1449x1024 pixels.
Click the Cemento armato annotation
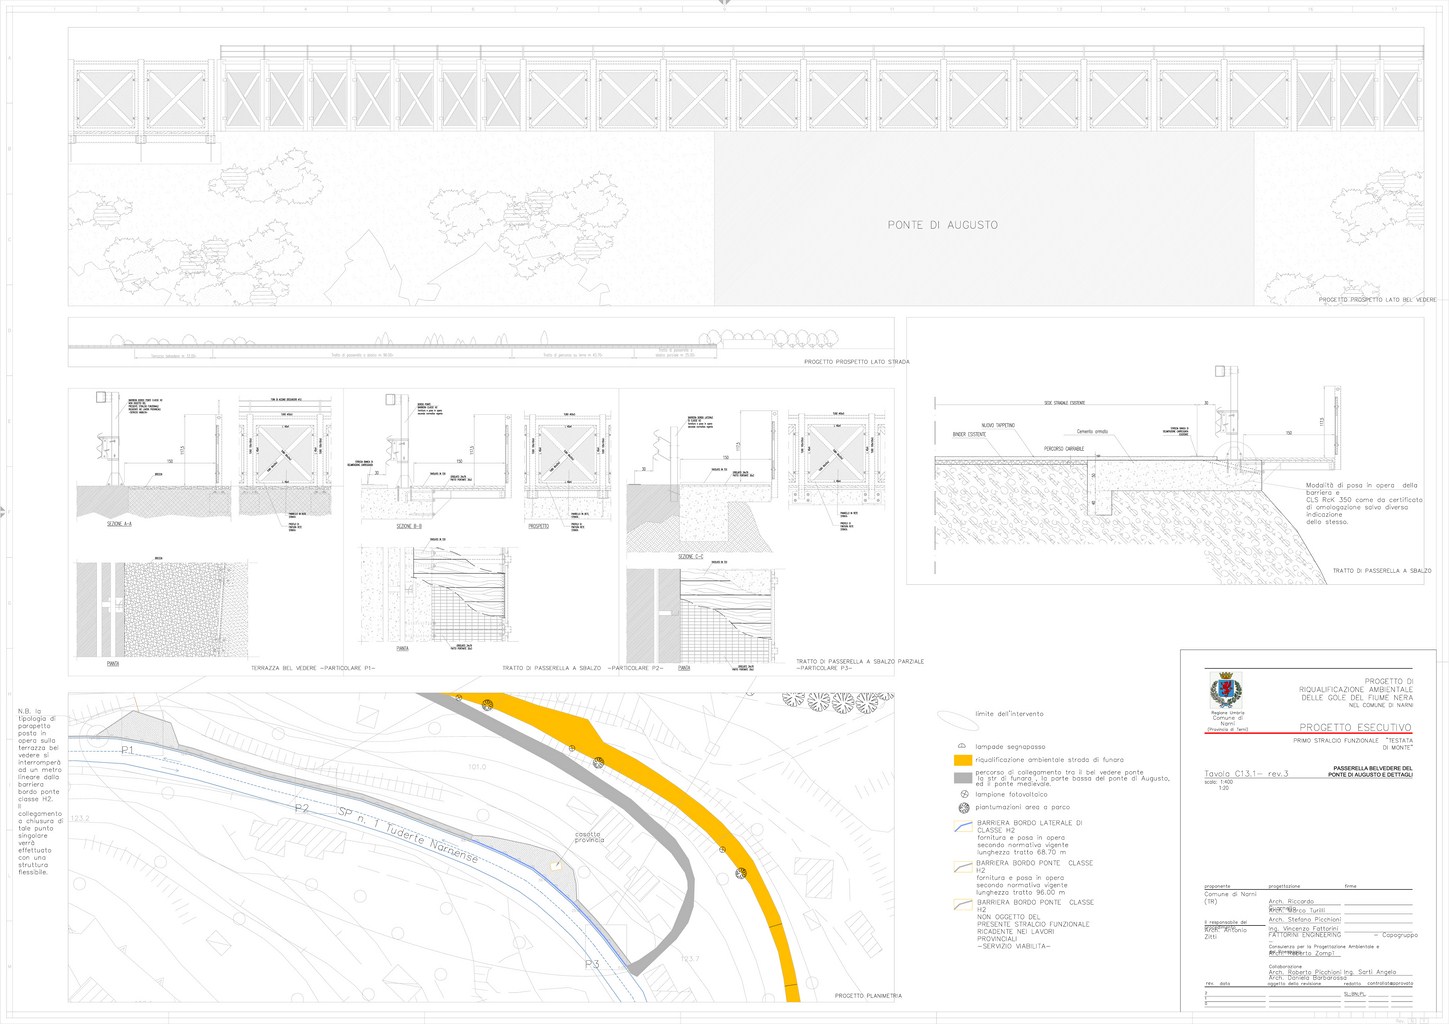1092,432
